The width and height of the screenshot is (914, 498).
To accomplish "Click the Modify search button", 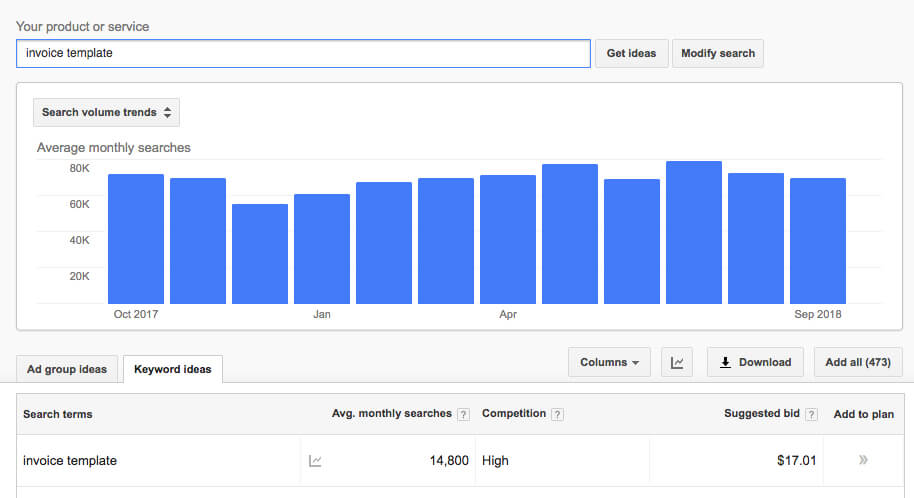I will click(718, 53).
